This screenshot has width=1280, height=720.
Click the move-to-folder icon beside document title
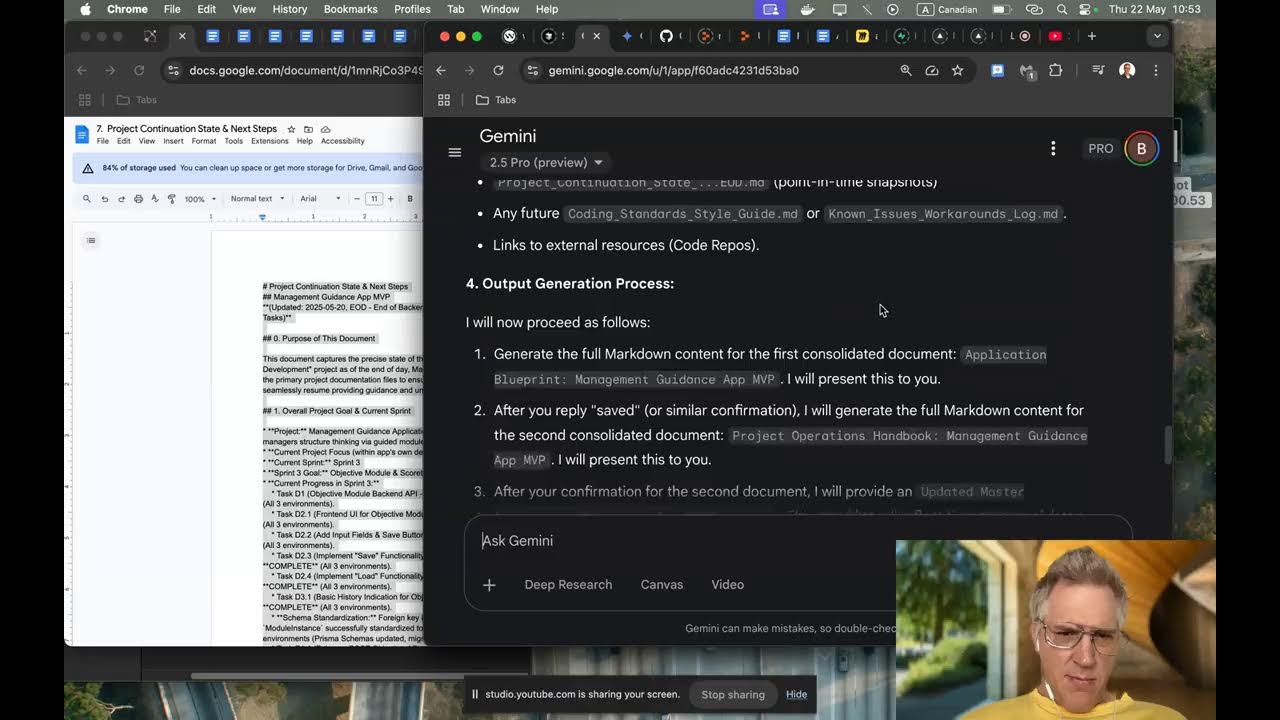tap(308, 129)
